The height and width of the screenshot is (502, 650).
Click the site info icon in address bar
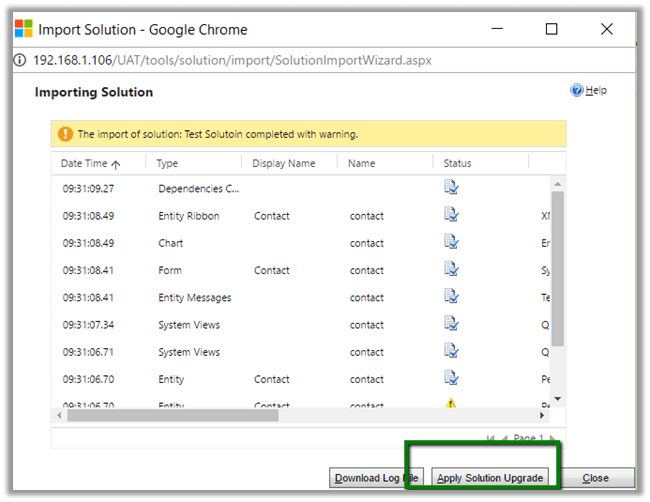[x=20, y=60]
